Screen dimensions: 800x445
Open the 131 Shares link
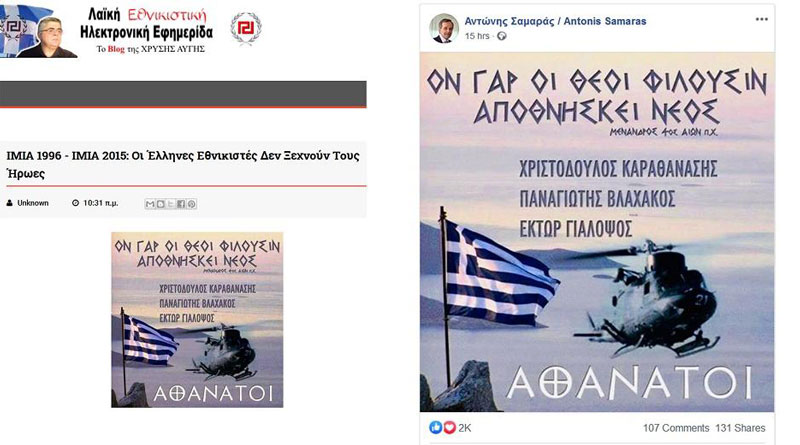point(740,428)
